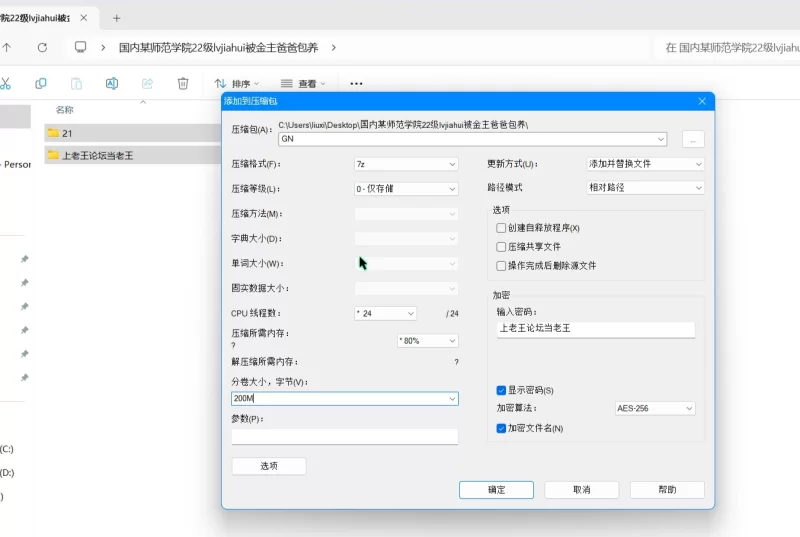800x537 pixels.
Task: Click the Rename icon in Explorer toolbar
Action: 112,84
